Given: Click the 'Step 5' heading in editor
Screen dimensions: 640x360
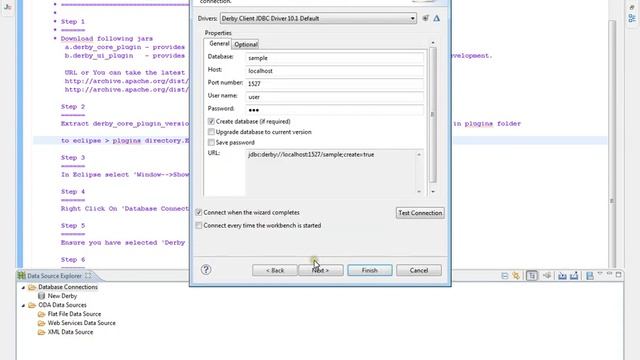Looking at the screenshot, I should point(73,226).
